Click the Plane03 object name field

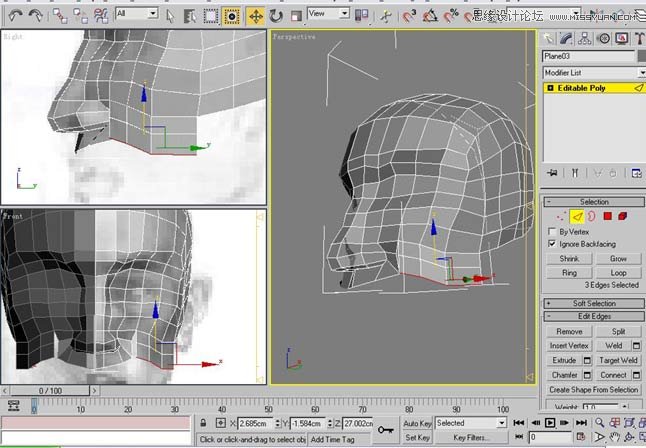[x=589, y=56]
